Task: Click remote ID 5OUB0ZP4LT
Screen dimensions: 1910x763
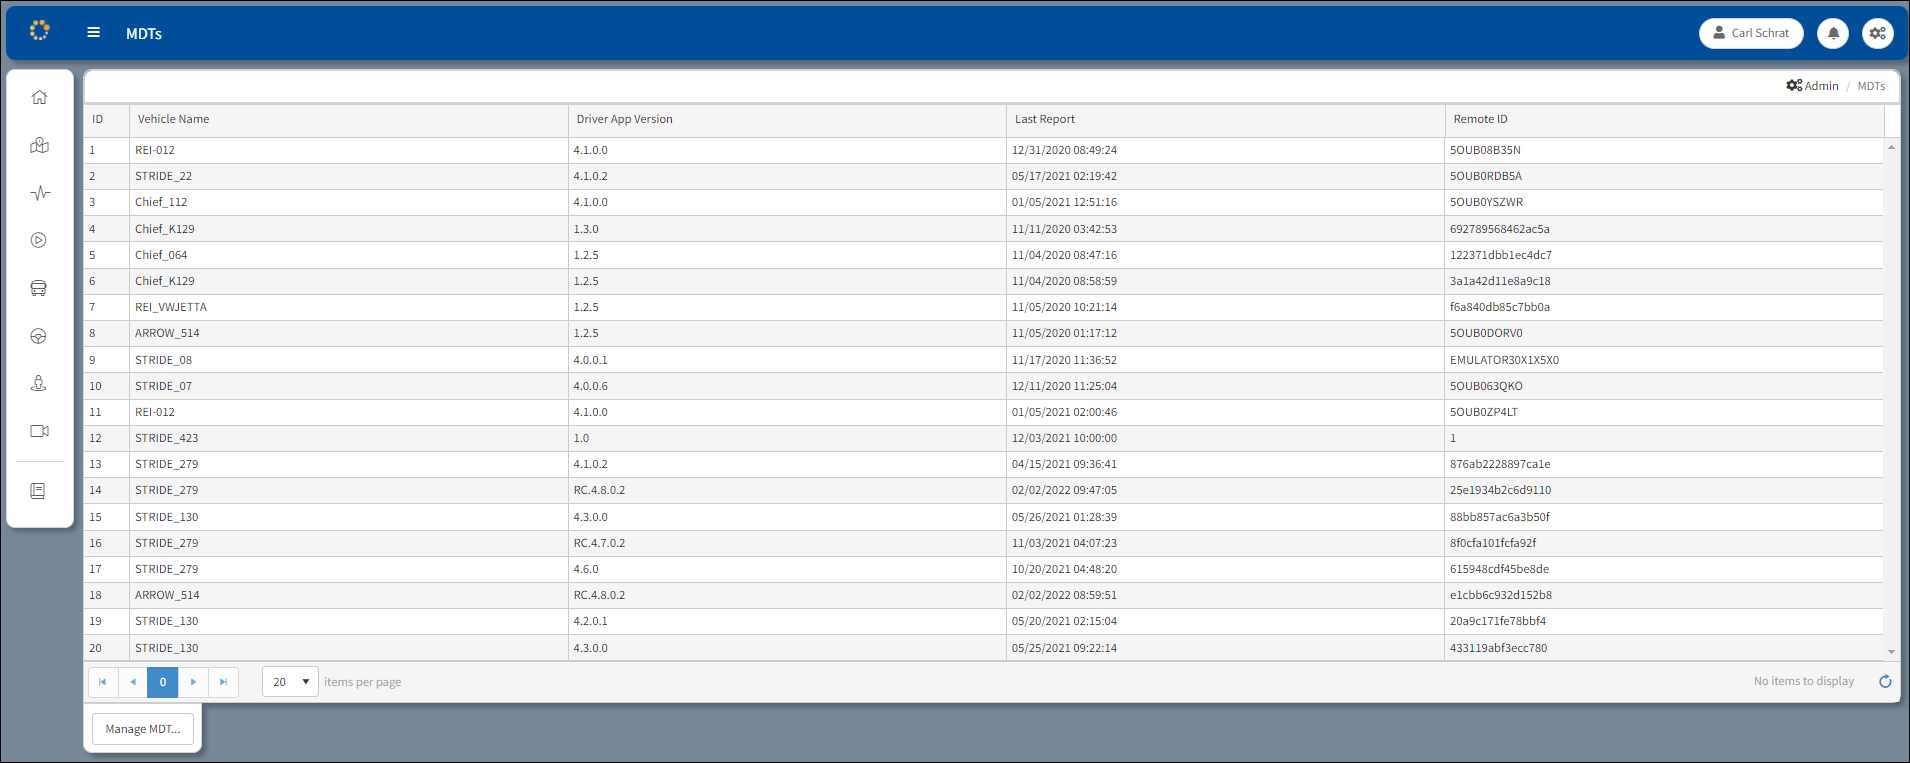Action: click(x=1483, y=412)
